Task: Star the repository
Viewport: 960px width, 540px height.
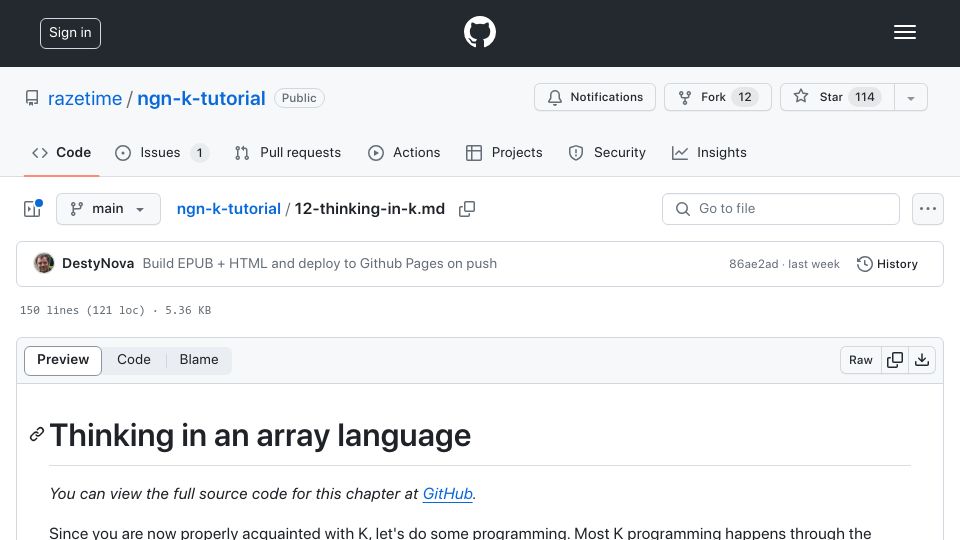Action: tap(837, 97)
